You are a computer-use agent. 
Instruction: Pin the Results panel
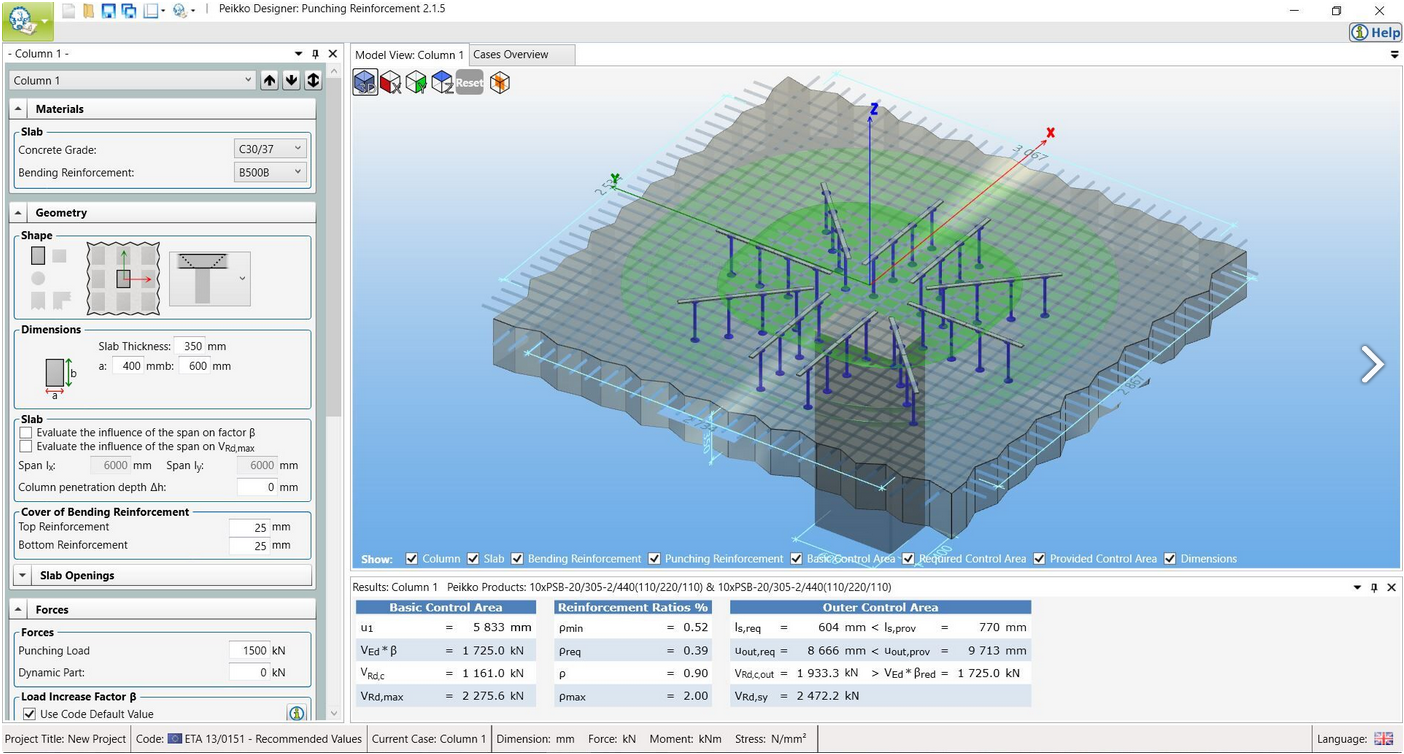(1374, 587)
